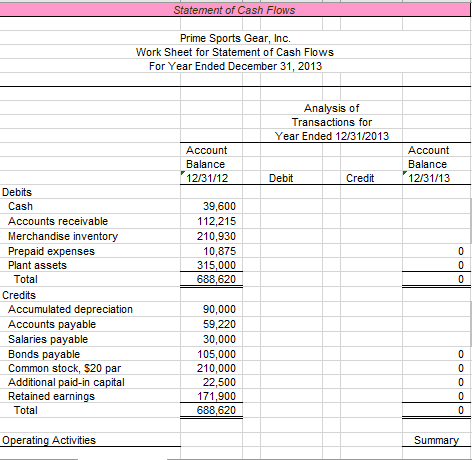Select the Operating Activities heading
This screenshot has height=460, width=472.
[49, 440]
